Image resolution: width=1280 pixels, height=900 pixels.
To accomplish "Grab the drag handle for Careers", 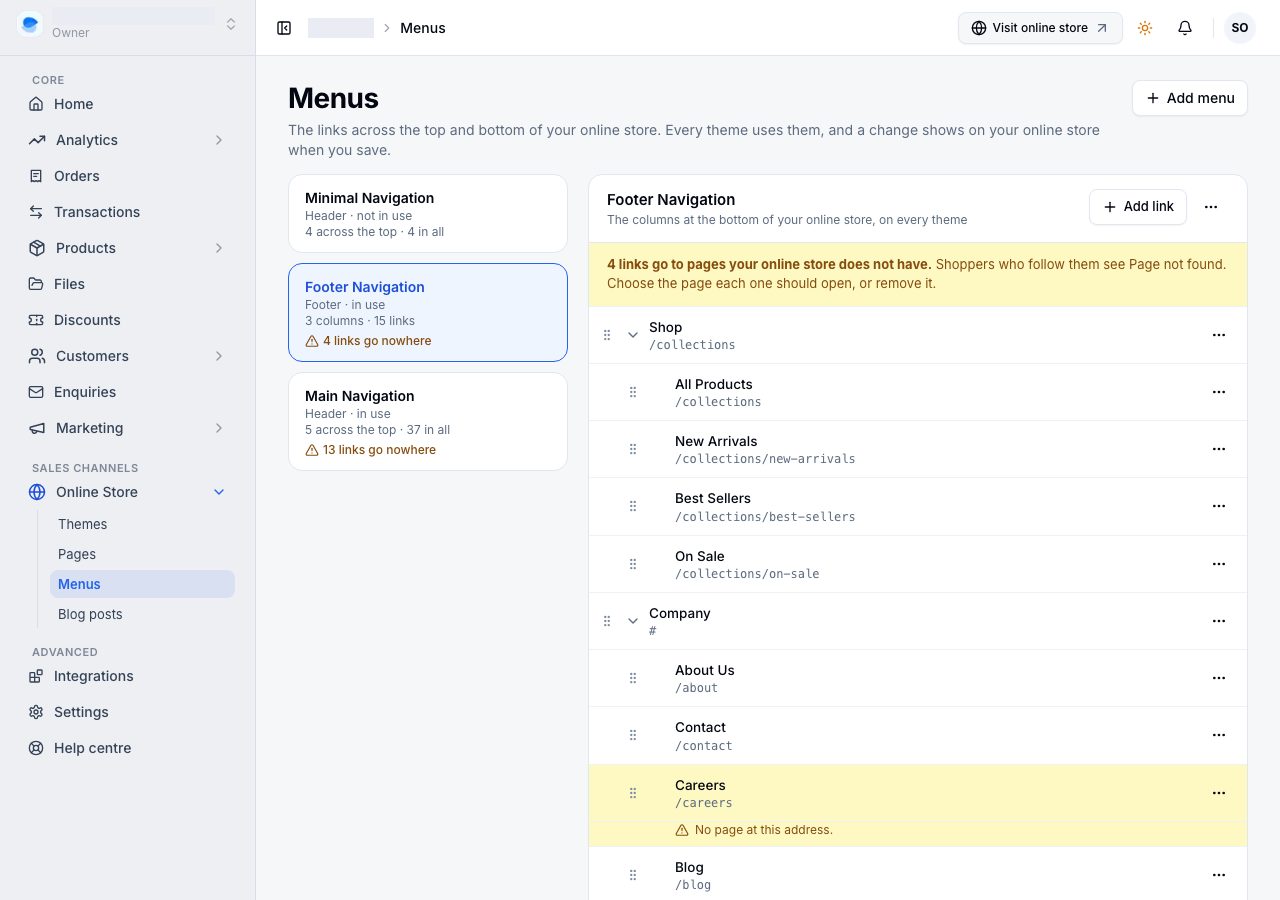I will (x=633, y=793).
